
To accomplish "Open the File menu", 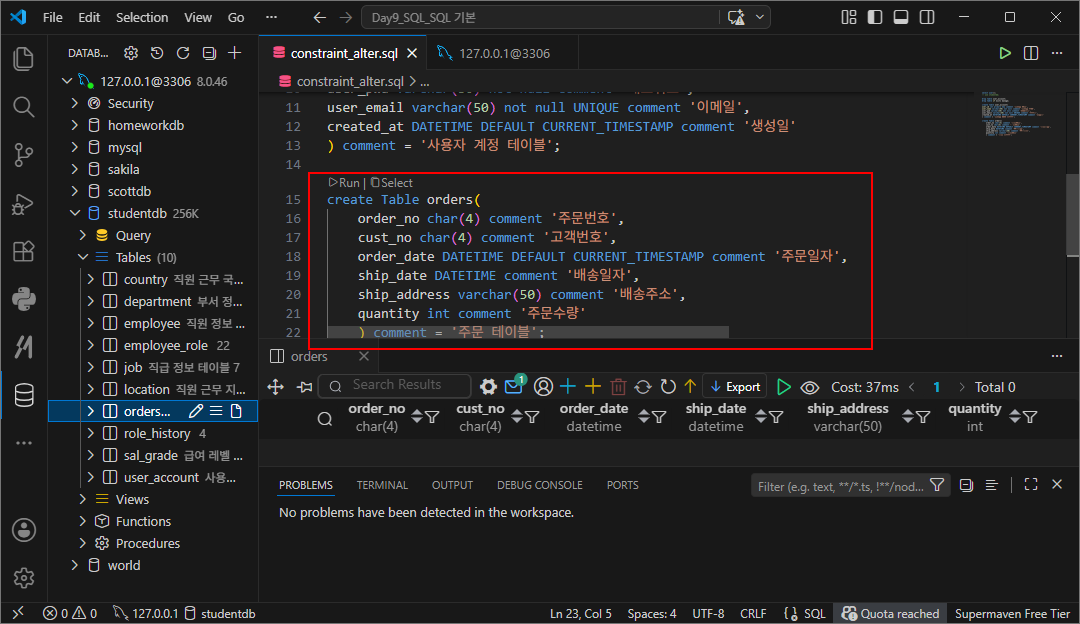I will 52,17.
